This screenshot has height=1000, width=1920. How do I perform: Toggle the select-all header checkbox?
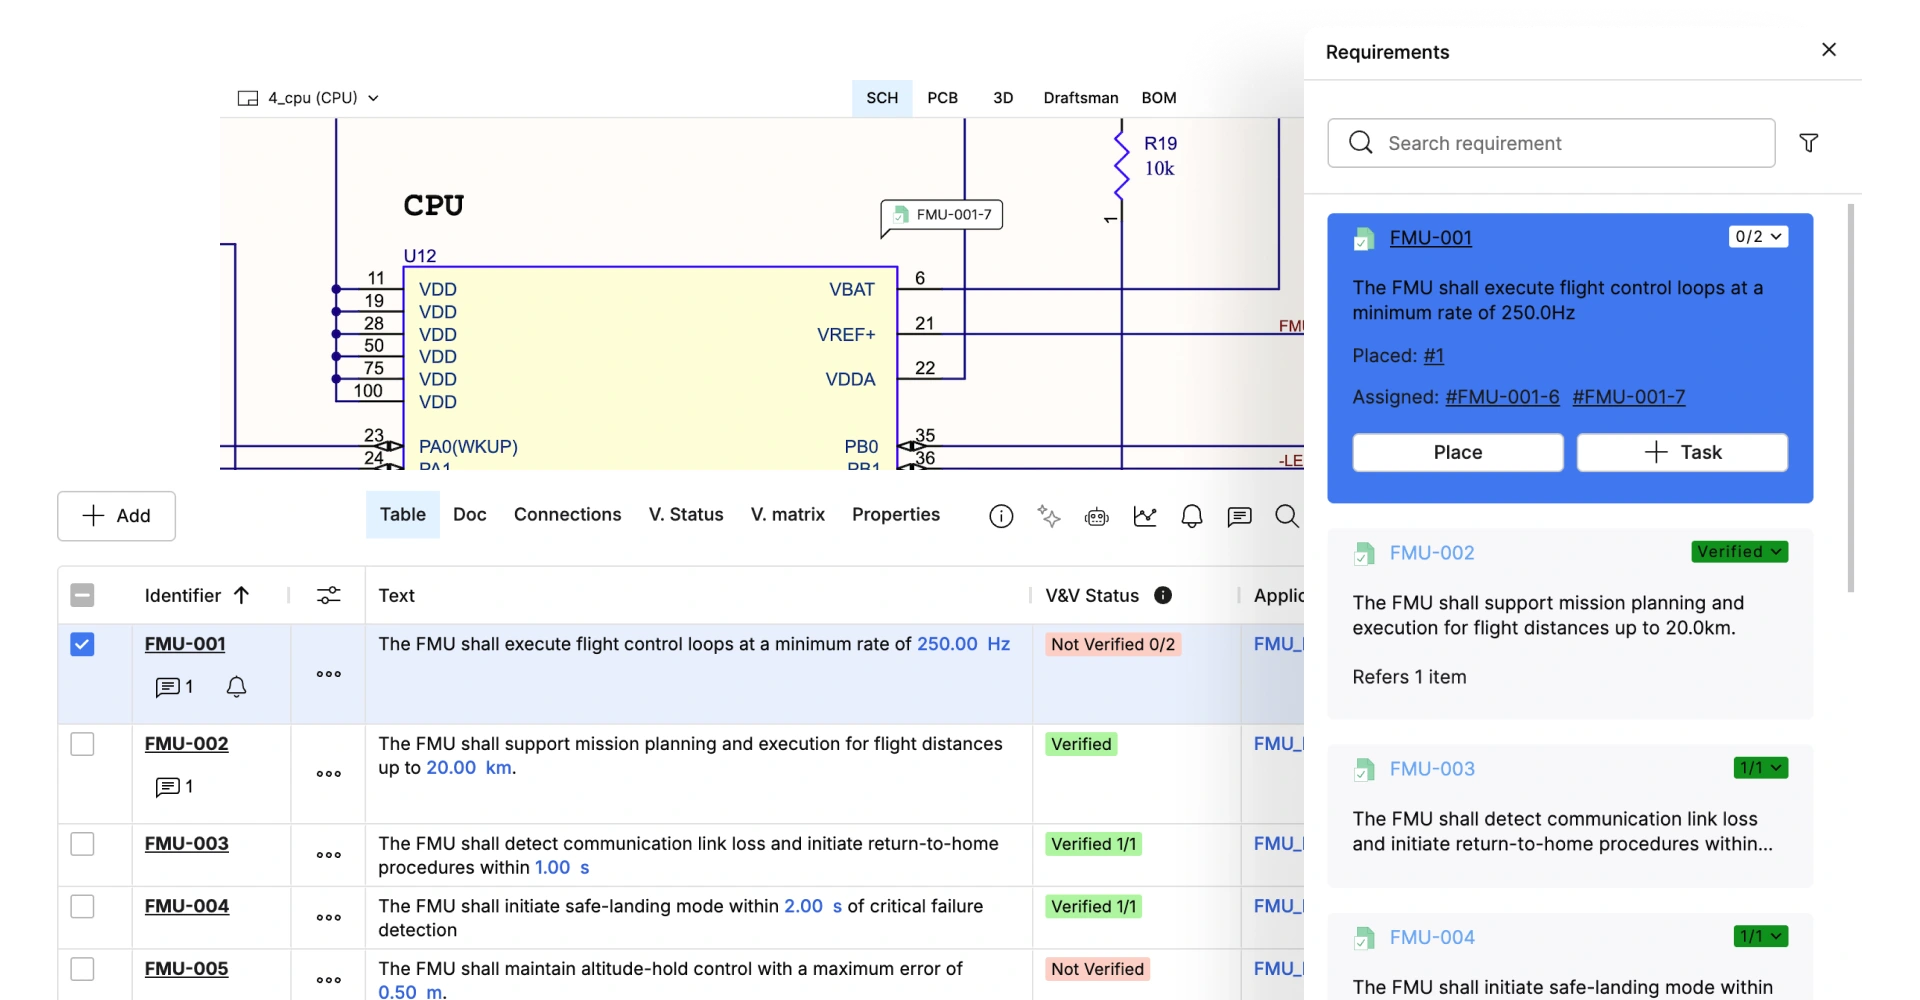pyautogui.click(x=82, y=595)
